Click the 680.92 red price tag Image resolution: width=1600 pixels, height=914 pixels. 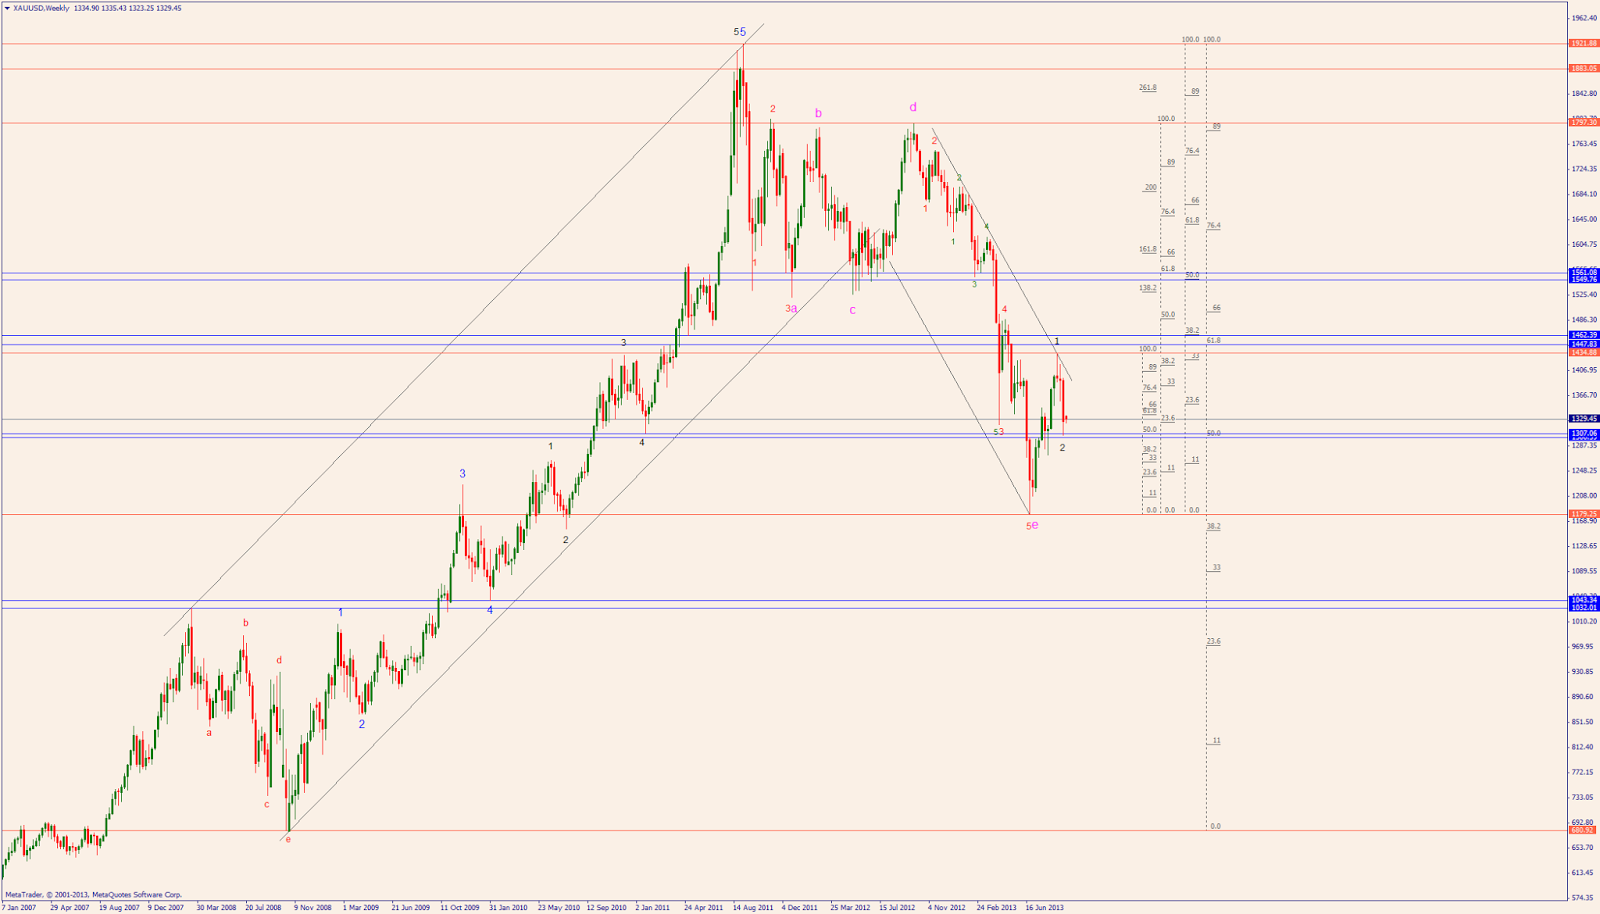click(1584, 830)
